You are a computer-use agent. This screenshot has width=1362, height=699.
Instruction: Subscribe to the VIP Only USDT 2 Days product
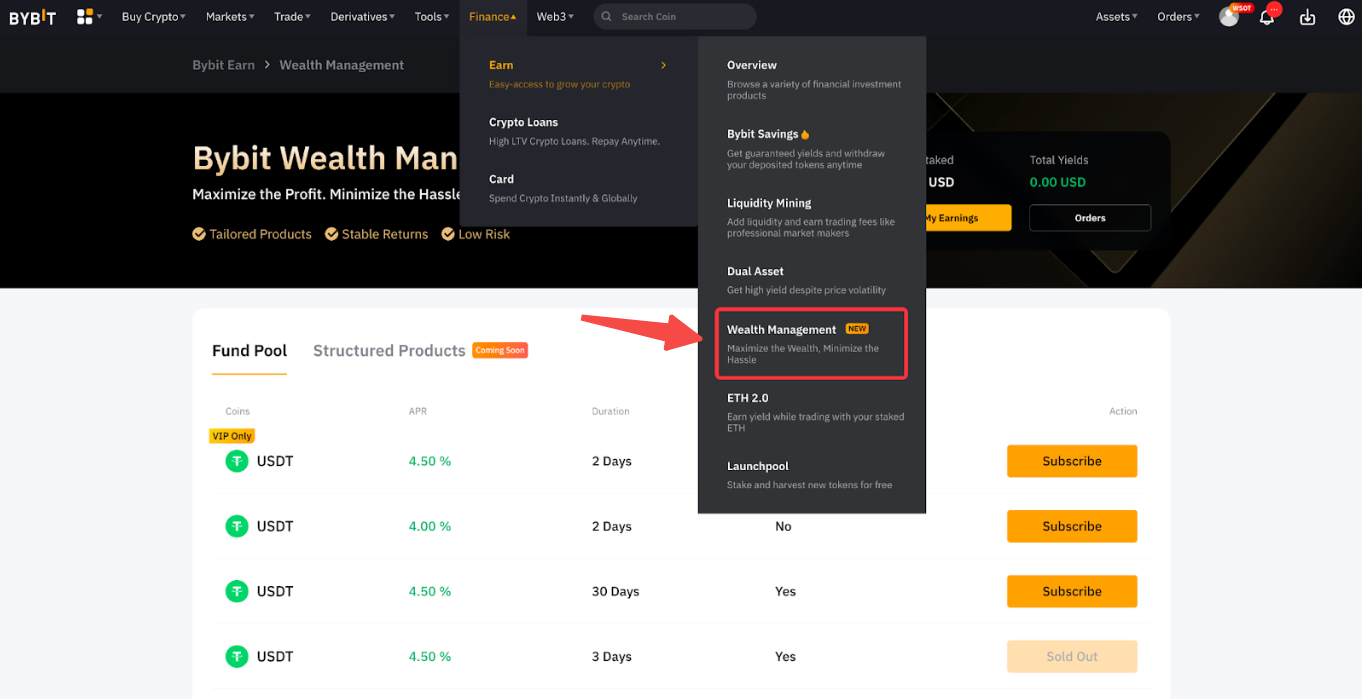pos(1072,461)
